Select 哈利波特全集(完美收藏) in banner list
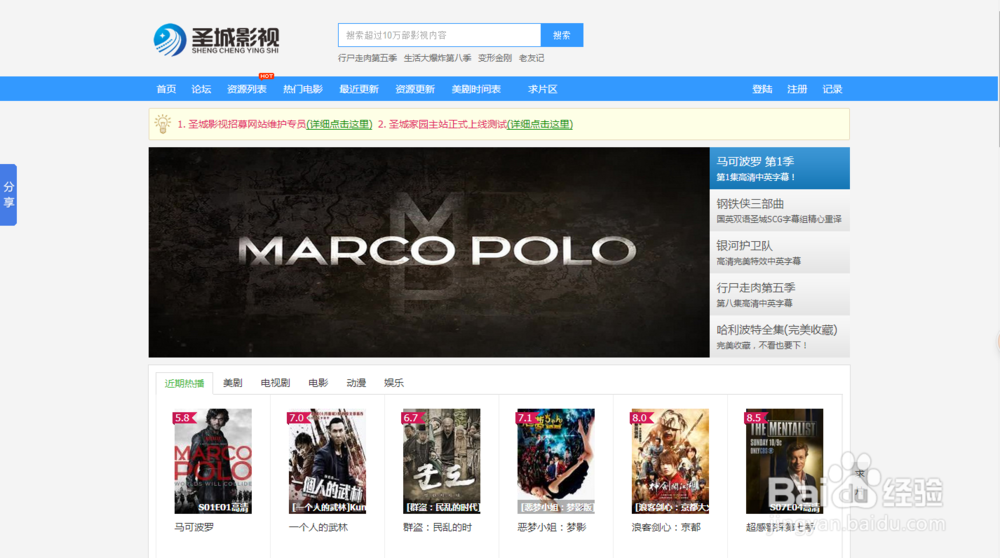 pyautogui.click(x=780, y=337)
